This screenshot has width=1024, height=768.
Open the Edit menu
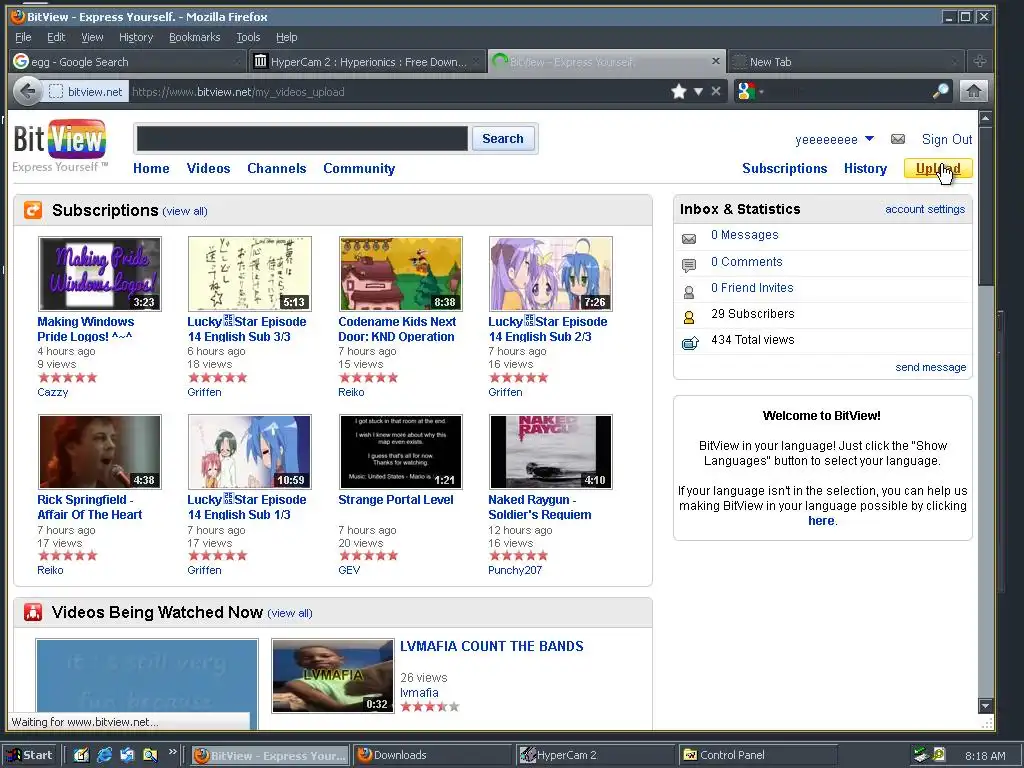click(56, 37)
